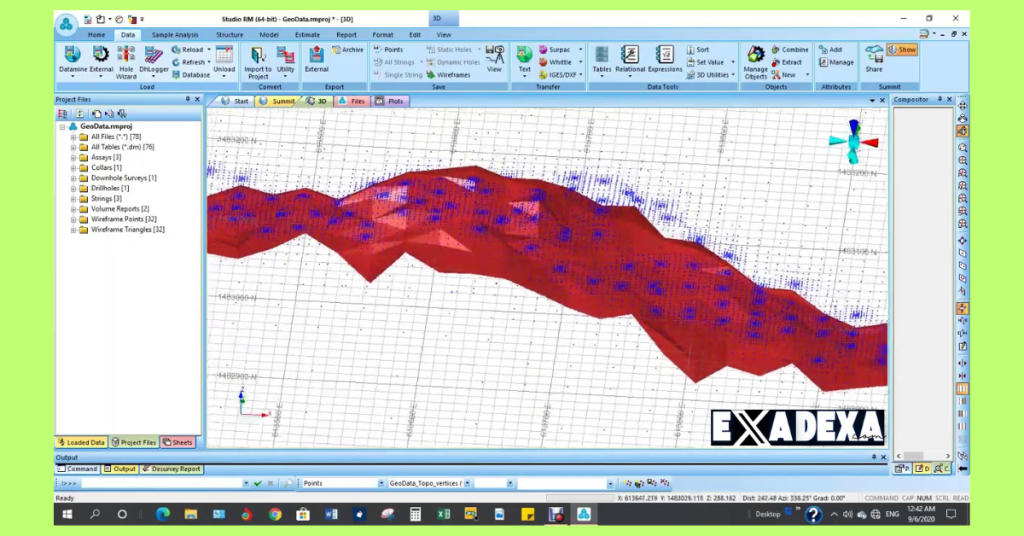Open Microsoft Edge from the taskbar
Viewport: 1024px width, 536px height.
coord(163,514)
